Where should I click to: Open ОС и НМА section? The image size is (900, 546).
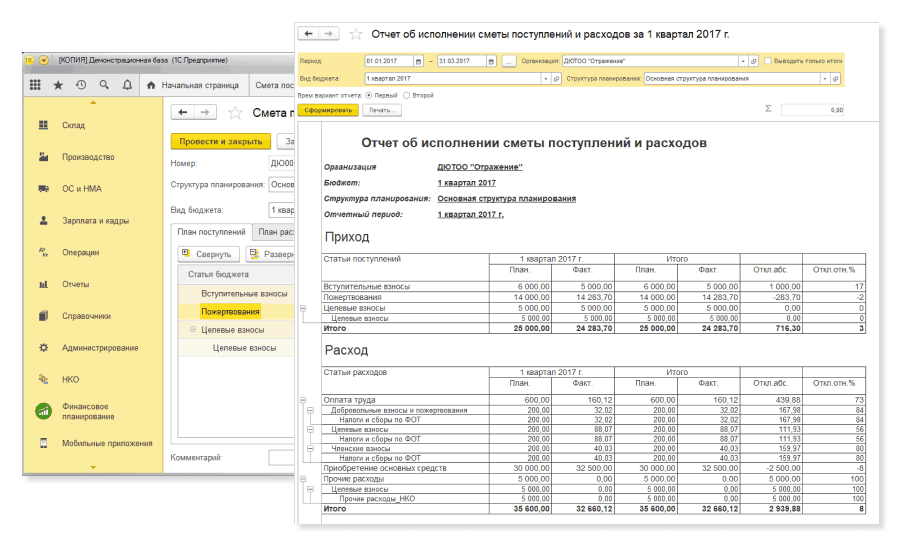[x=82, y=188]
